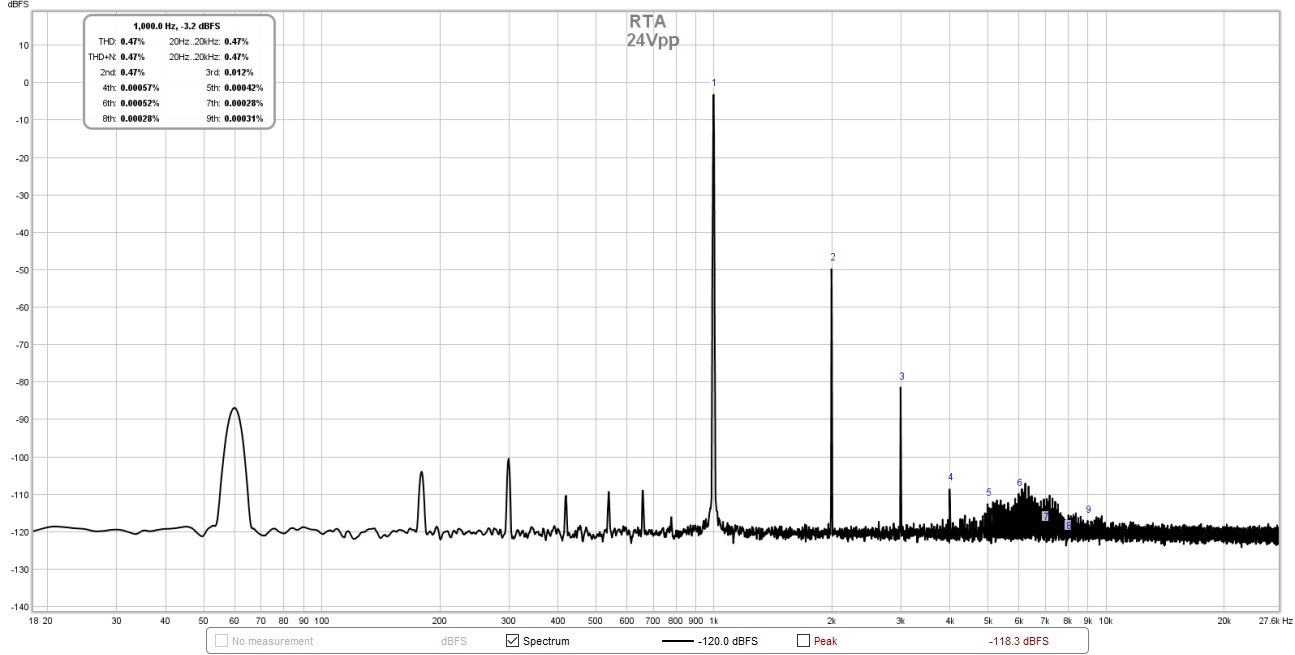Click the -140 tick on the dBFS axis

pyautogui.click(x=18, y=607)
